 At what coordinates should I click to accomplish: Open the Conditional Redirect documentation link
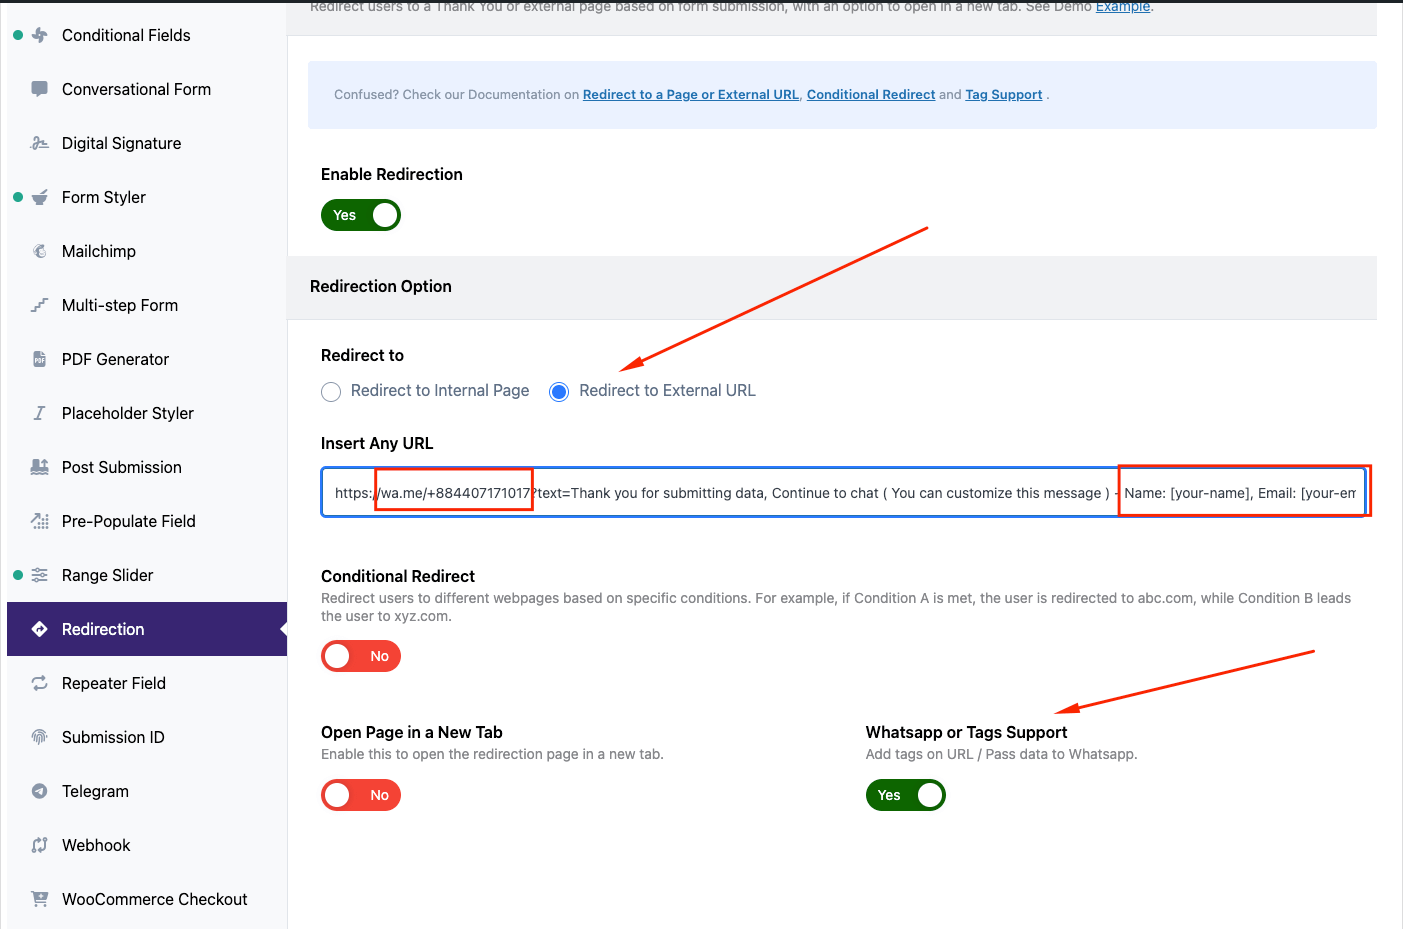point(870,94)
